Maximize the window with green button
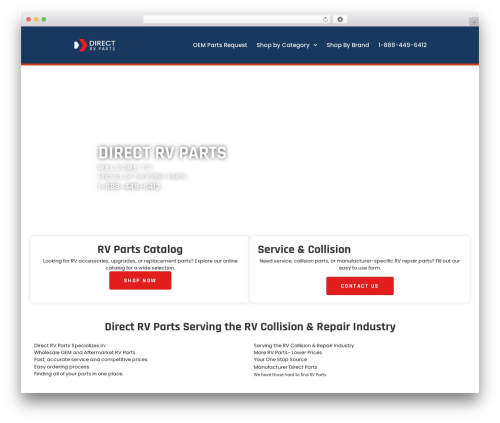The image size is (500, 423). click(x=44, y=19)
